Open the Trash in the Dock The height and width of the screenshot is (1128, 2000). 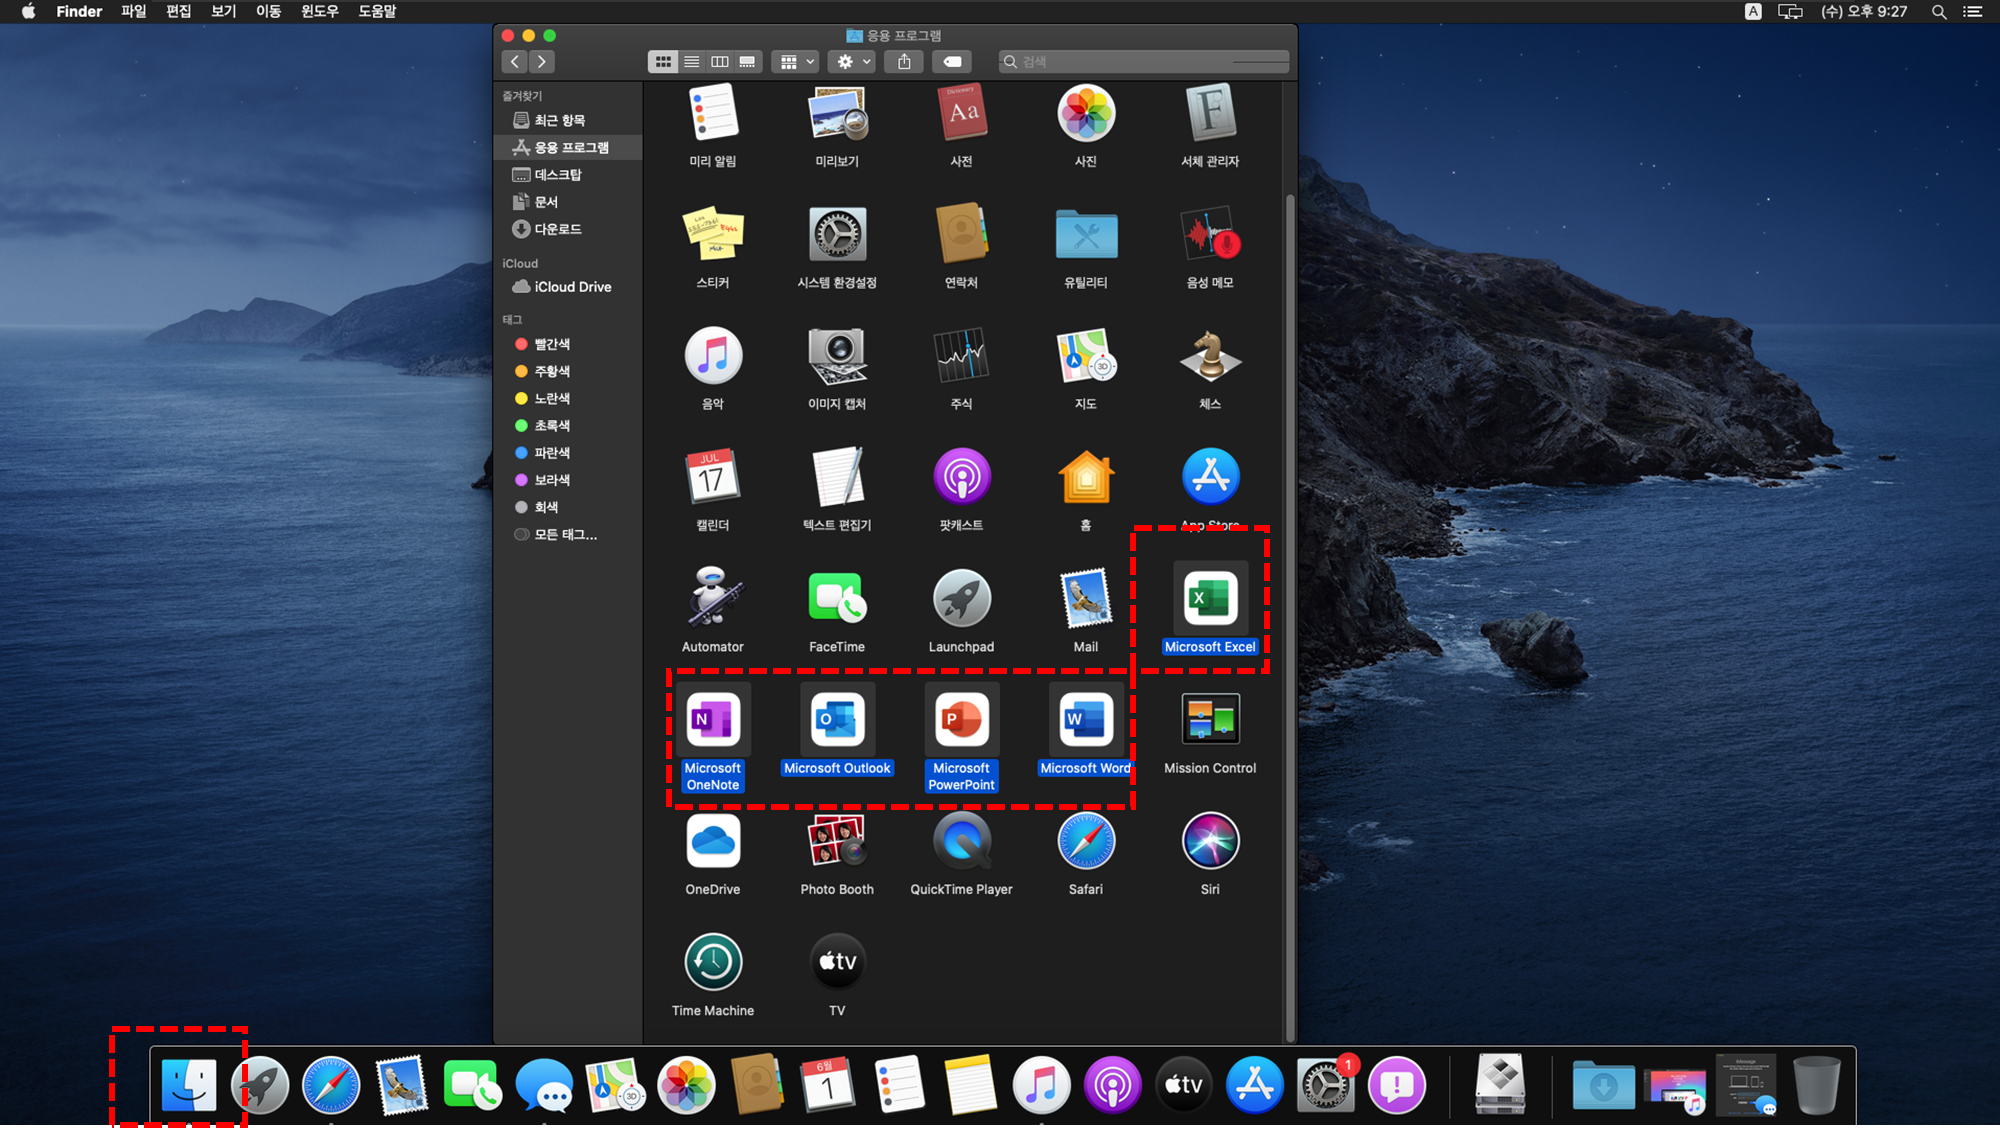click(x=1816, y=1085)
